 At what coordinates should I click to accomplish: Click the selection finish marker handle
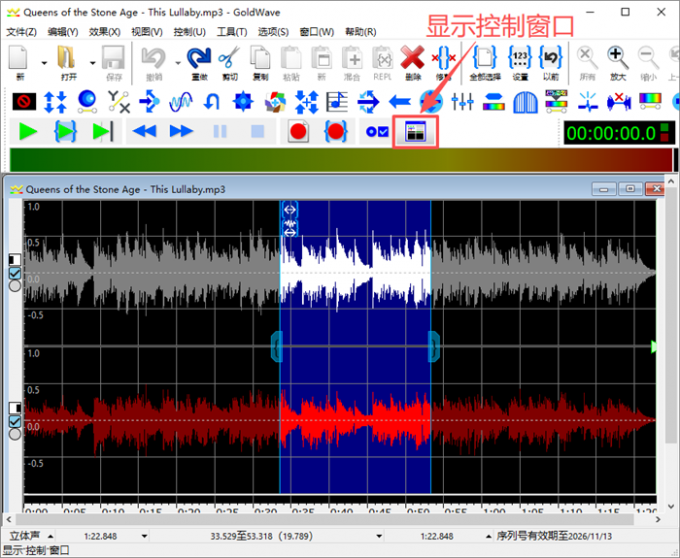(434, 346)
